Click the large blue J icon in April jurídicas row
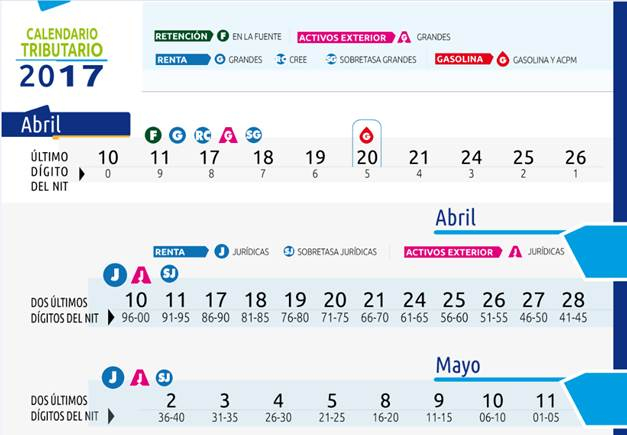The width and height of the screenshot is (627, 435). click(115, 275)
